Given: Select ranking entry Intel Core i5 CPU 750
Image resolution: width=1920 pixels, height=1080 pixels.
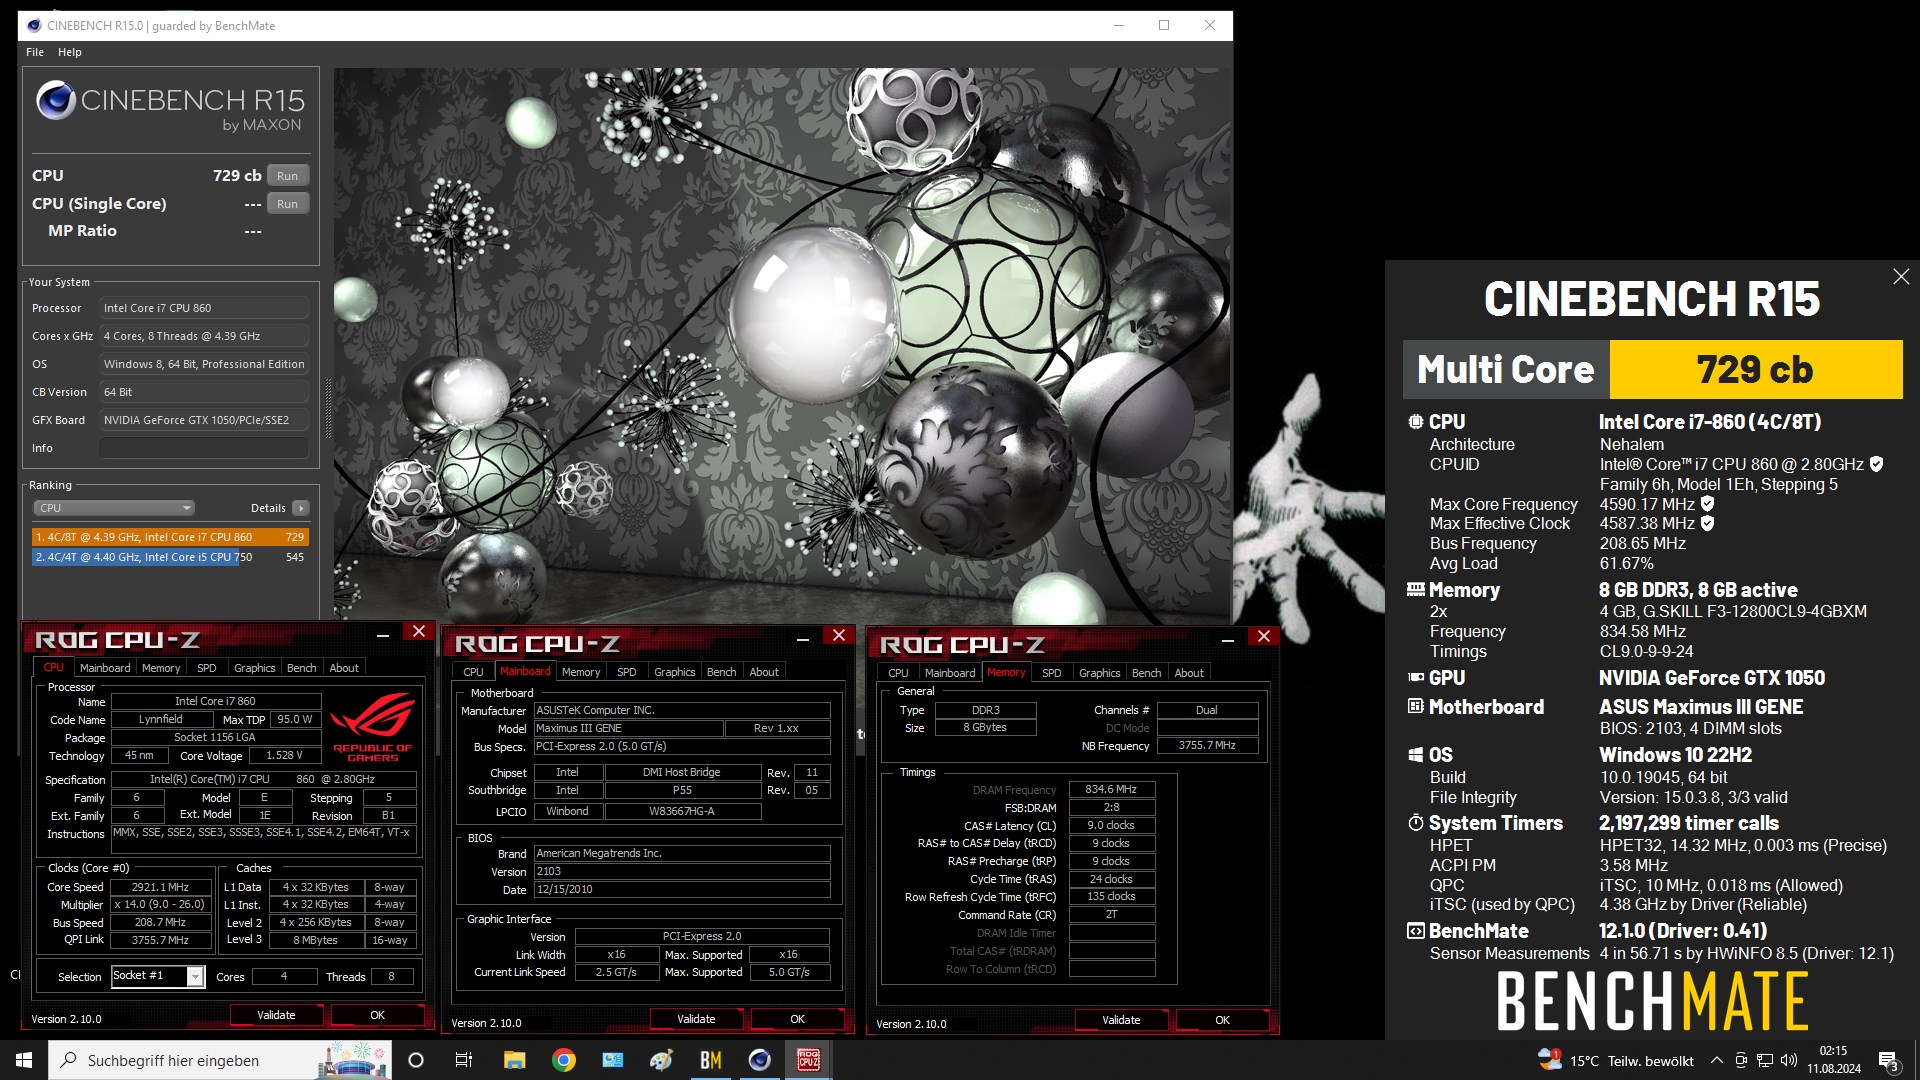Looking at the screenshot, I should point(170,557).
